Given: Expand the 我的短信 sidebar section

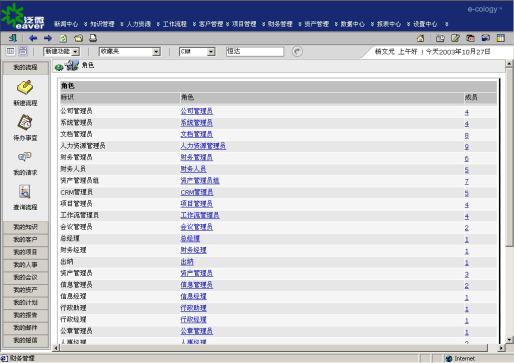Looking at the screenshot, I should pyautogui.click(x=25, y=340).
